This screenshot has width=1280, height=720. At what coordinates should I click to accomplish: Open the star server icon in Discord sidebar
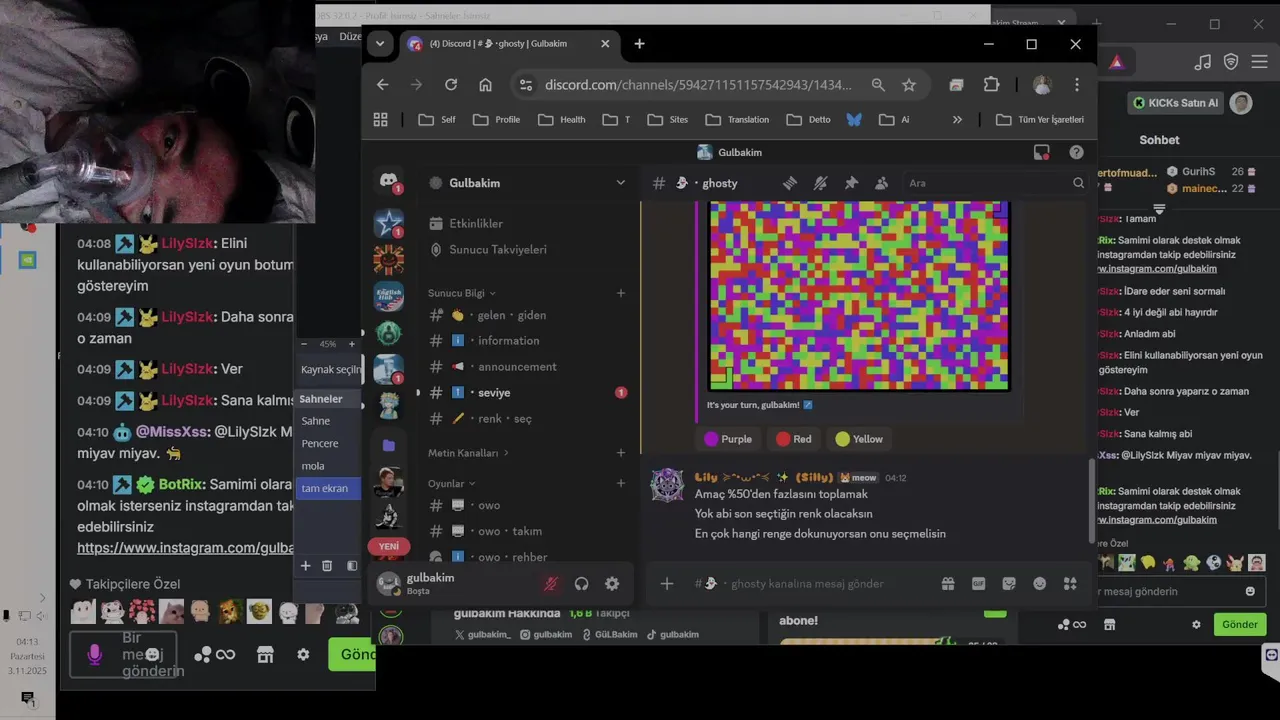[x=389, y=223]
